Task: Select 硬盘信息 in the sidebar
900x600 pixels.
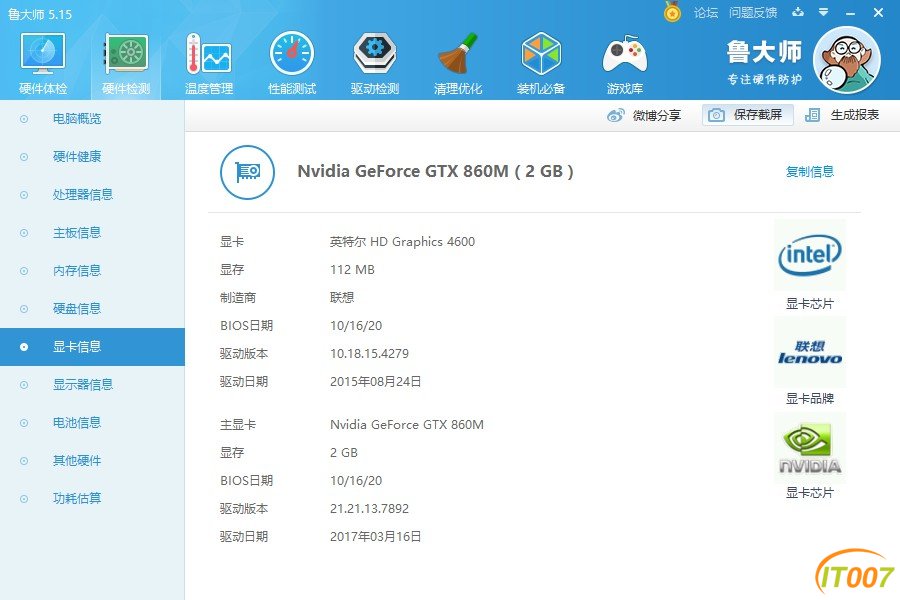Action: point(92,308)
